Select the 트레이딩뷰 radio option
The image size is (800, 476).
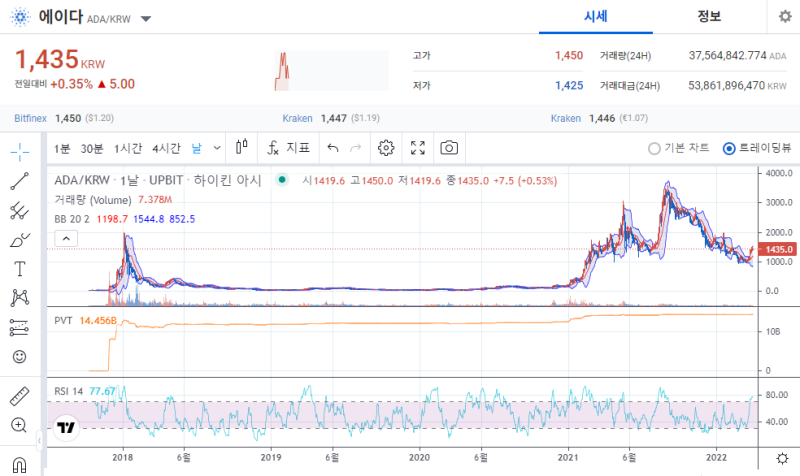click(758, 148)
